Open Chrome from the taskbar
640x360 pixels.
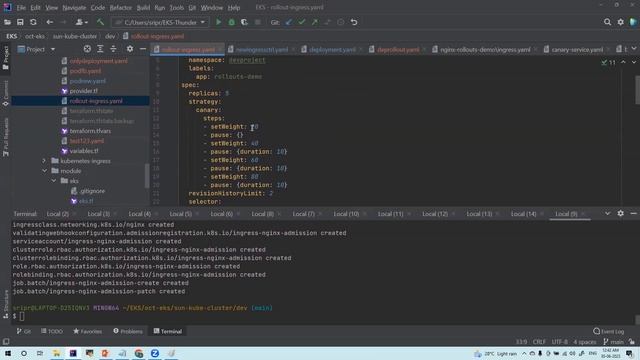tap(138, 353)
